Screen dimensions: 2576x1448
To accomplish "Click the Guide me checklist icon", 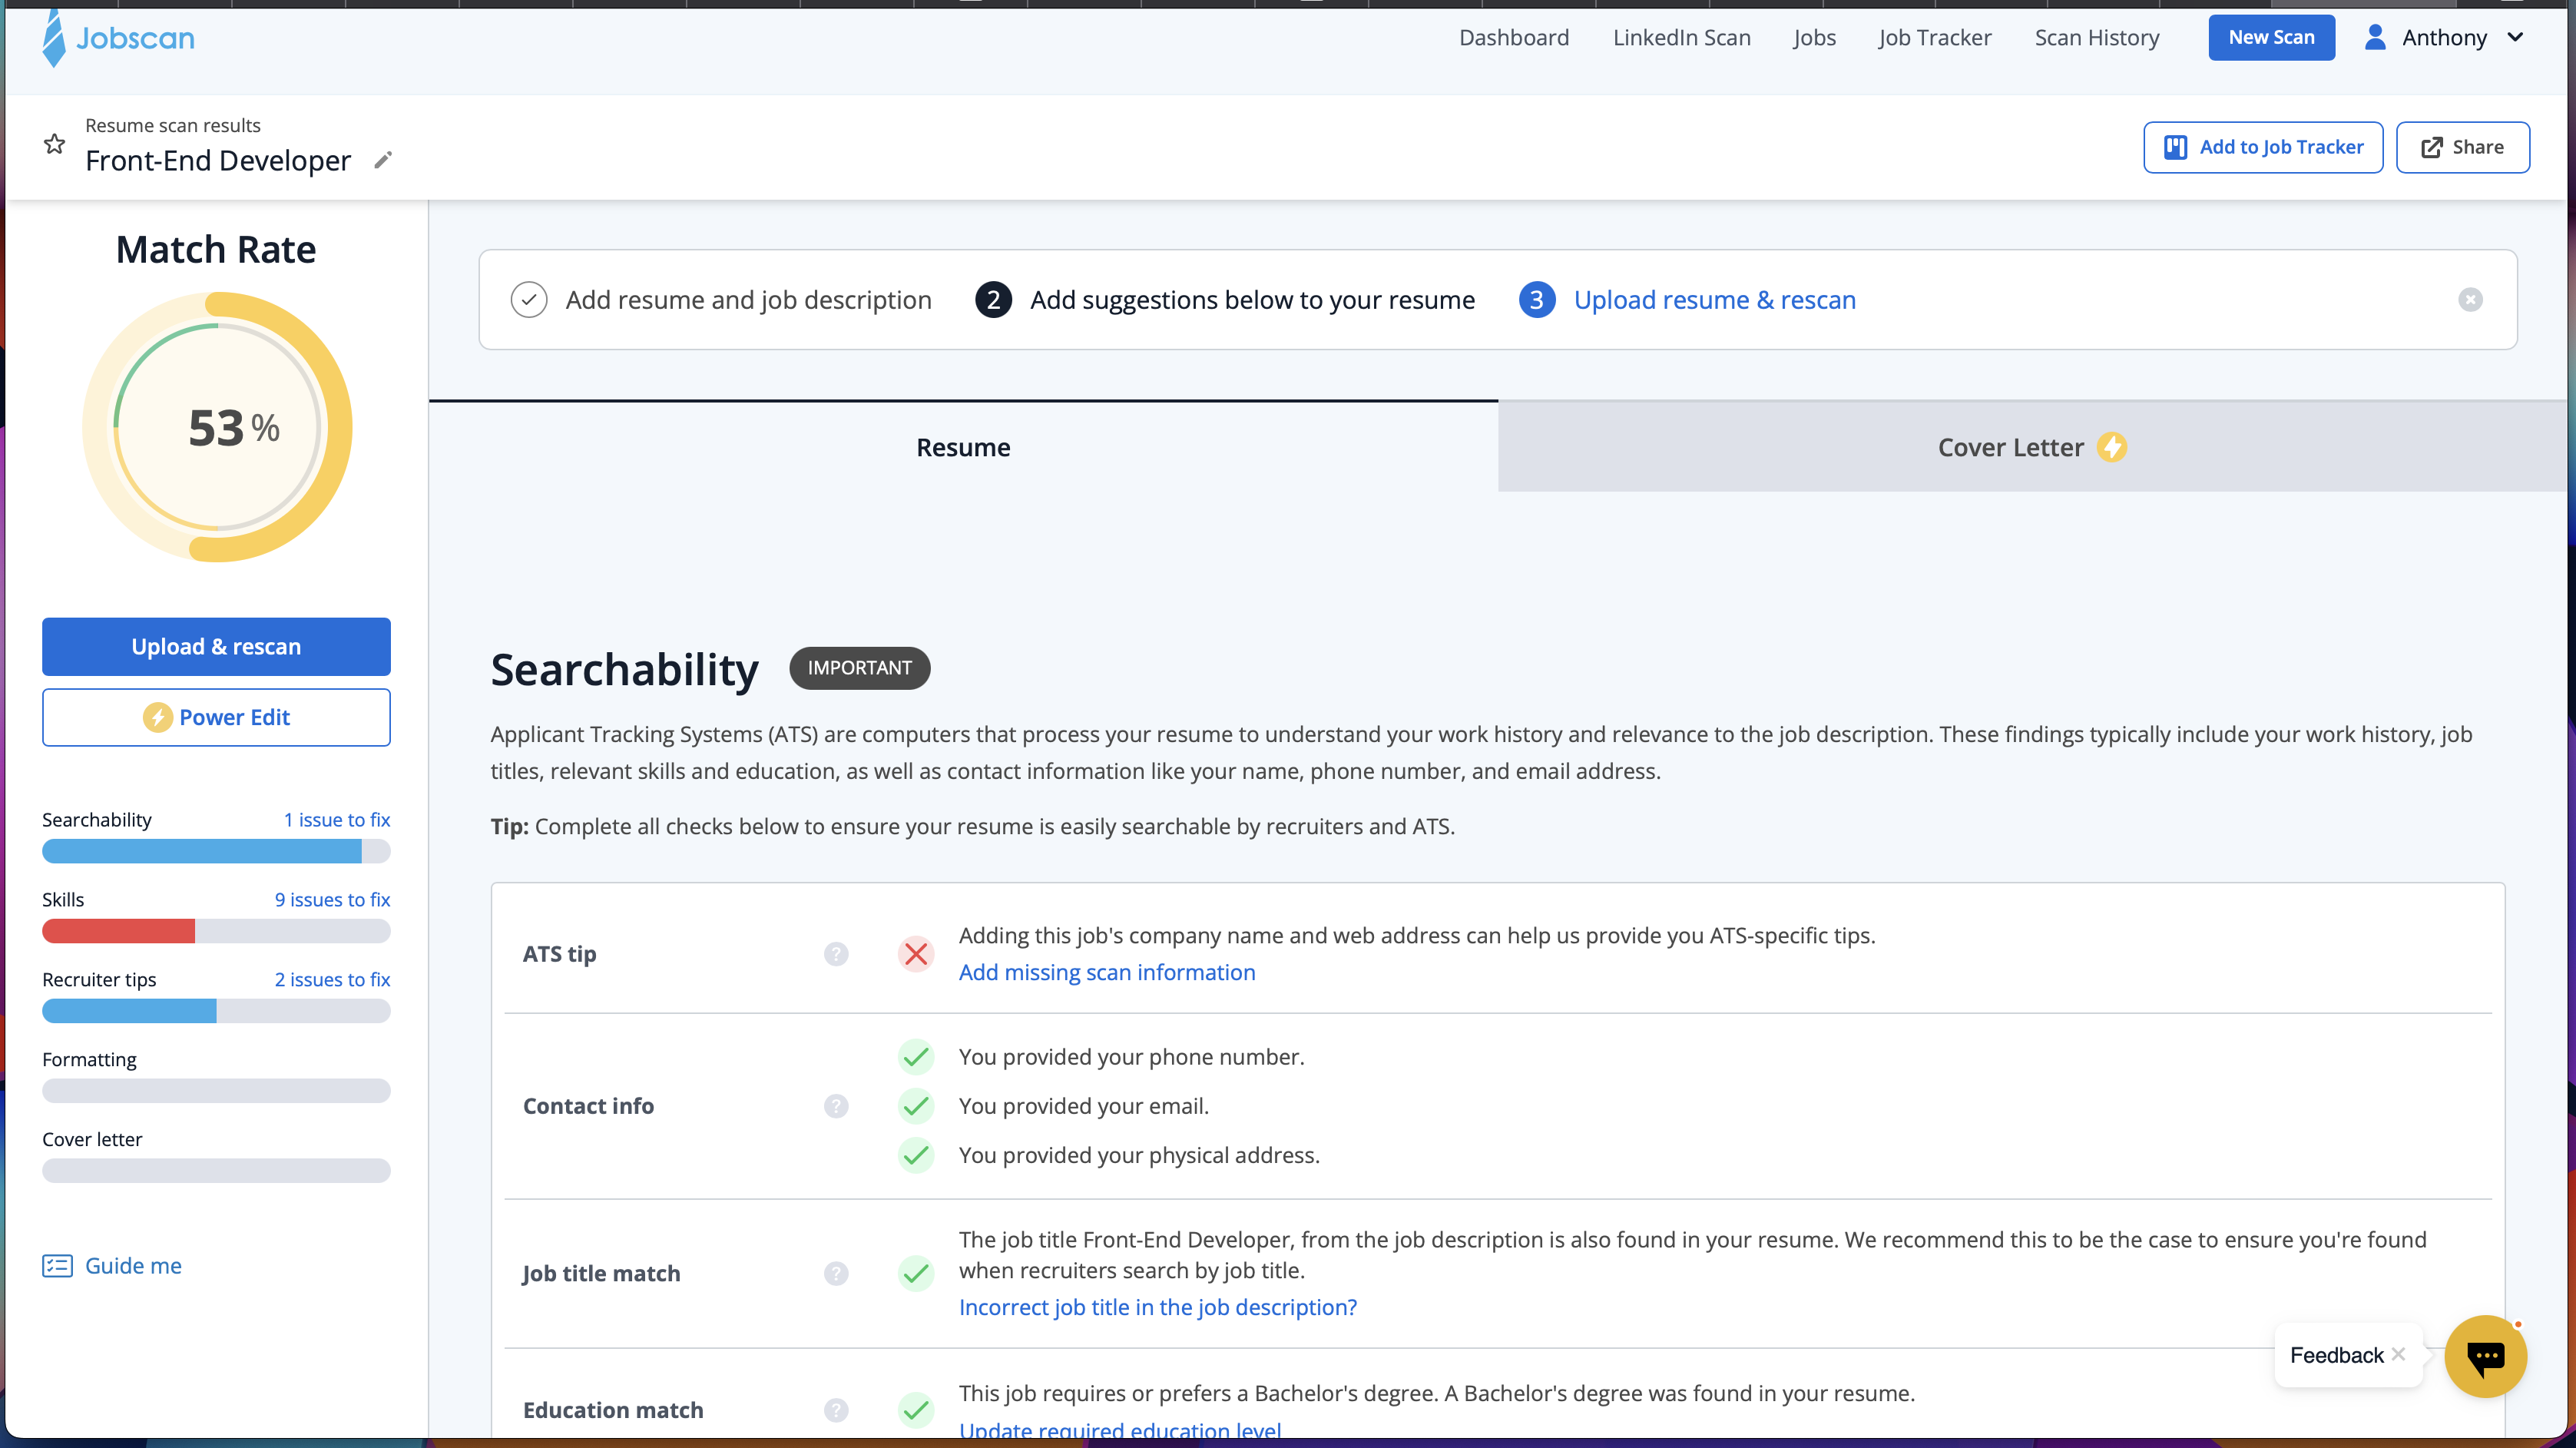I will coord(57,1266).
